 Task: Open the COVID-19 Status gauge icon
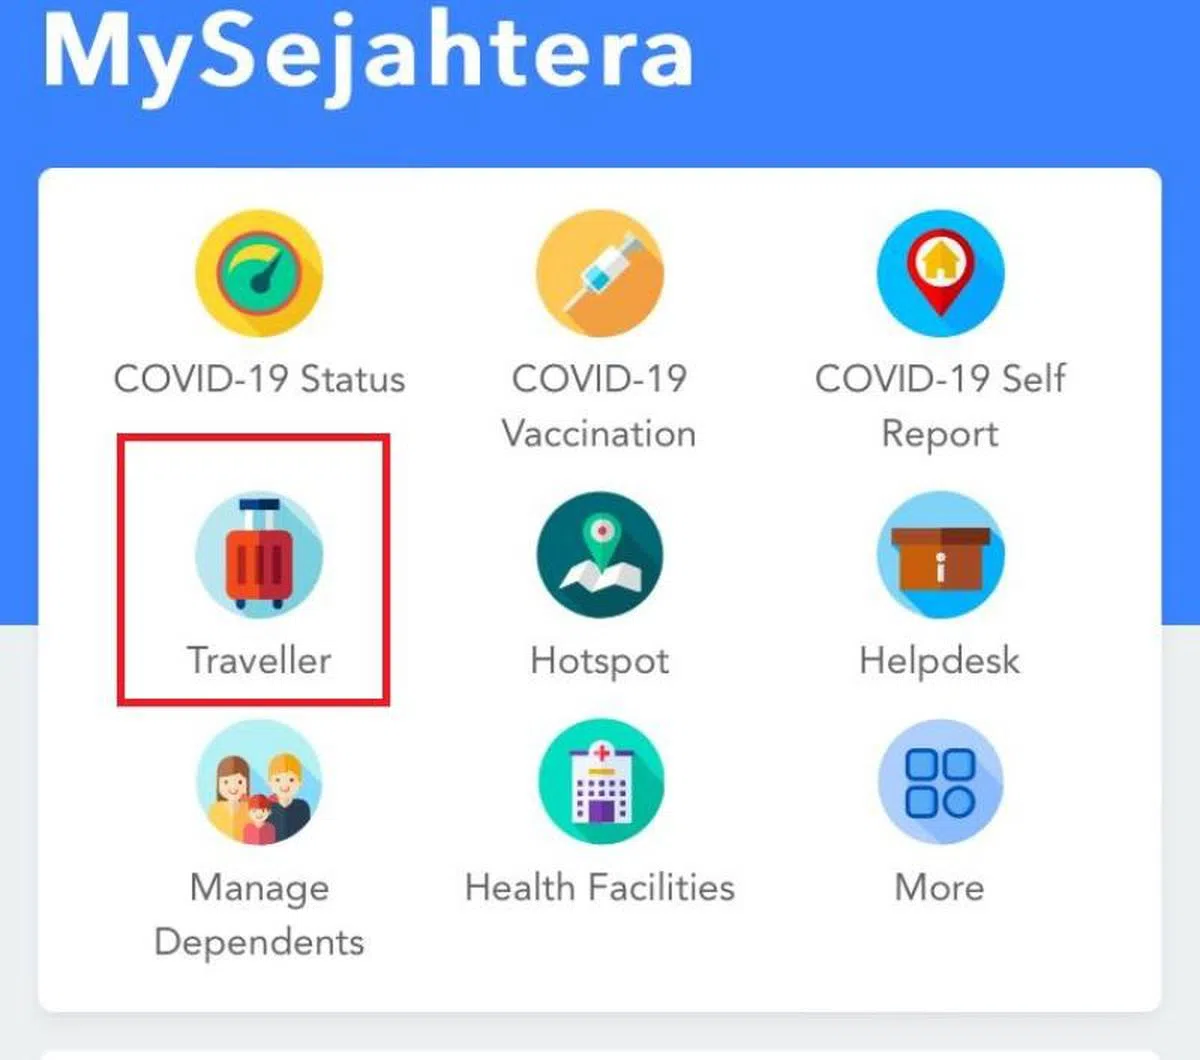point(259,273)
